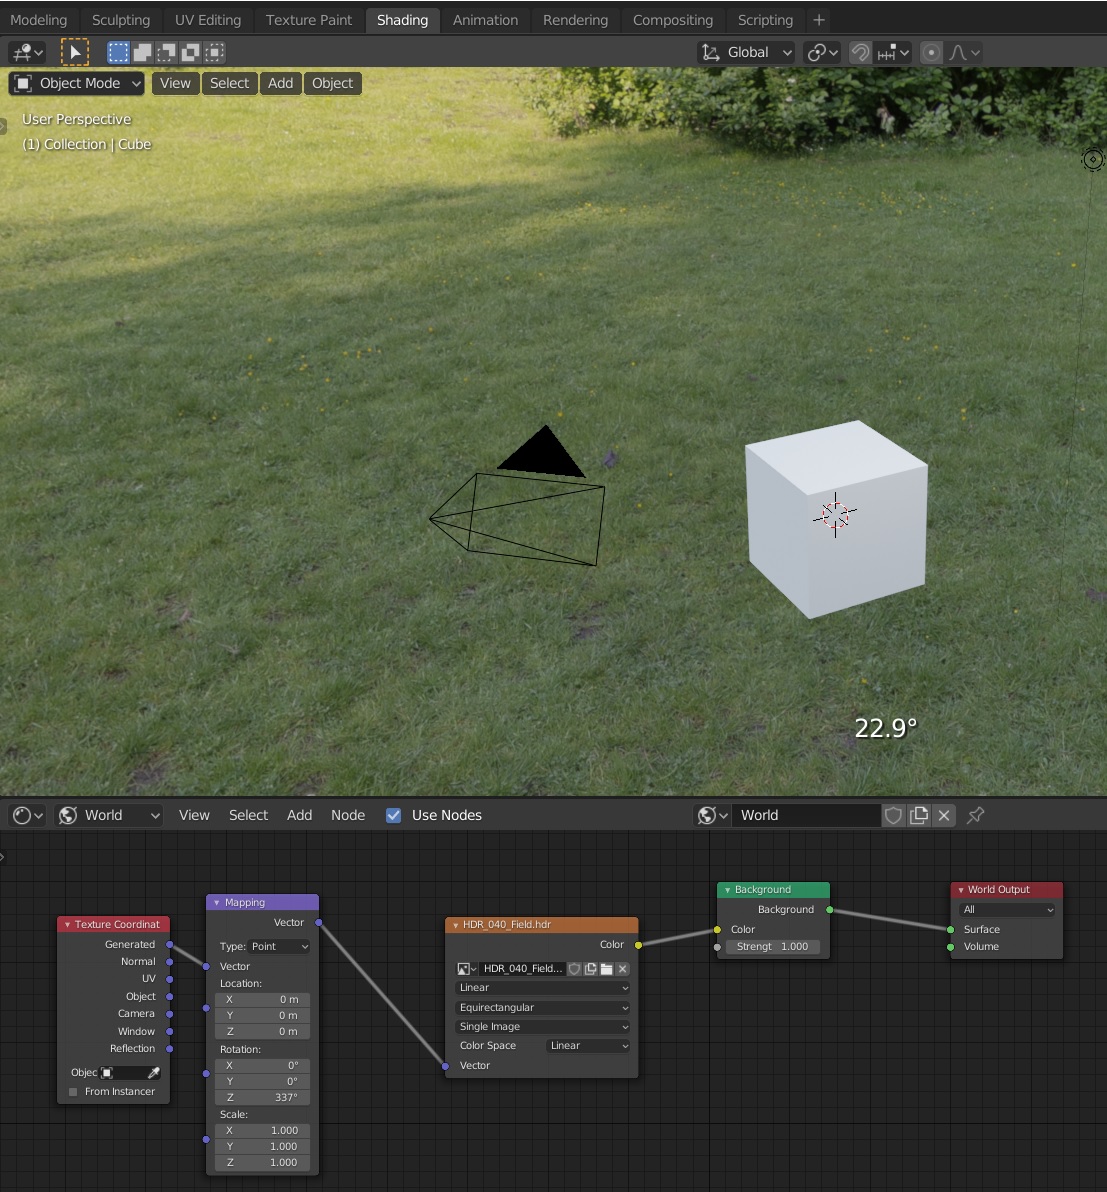Enable From Instancer on Texture Coordinate node
This screenshot has height=1192, width=1107.
(x=72, y=1092)
